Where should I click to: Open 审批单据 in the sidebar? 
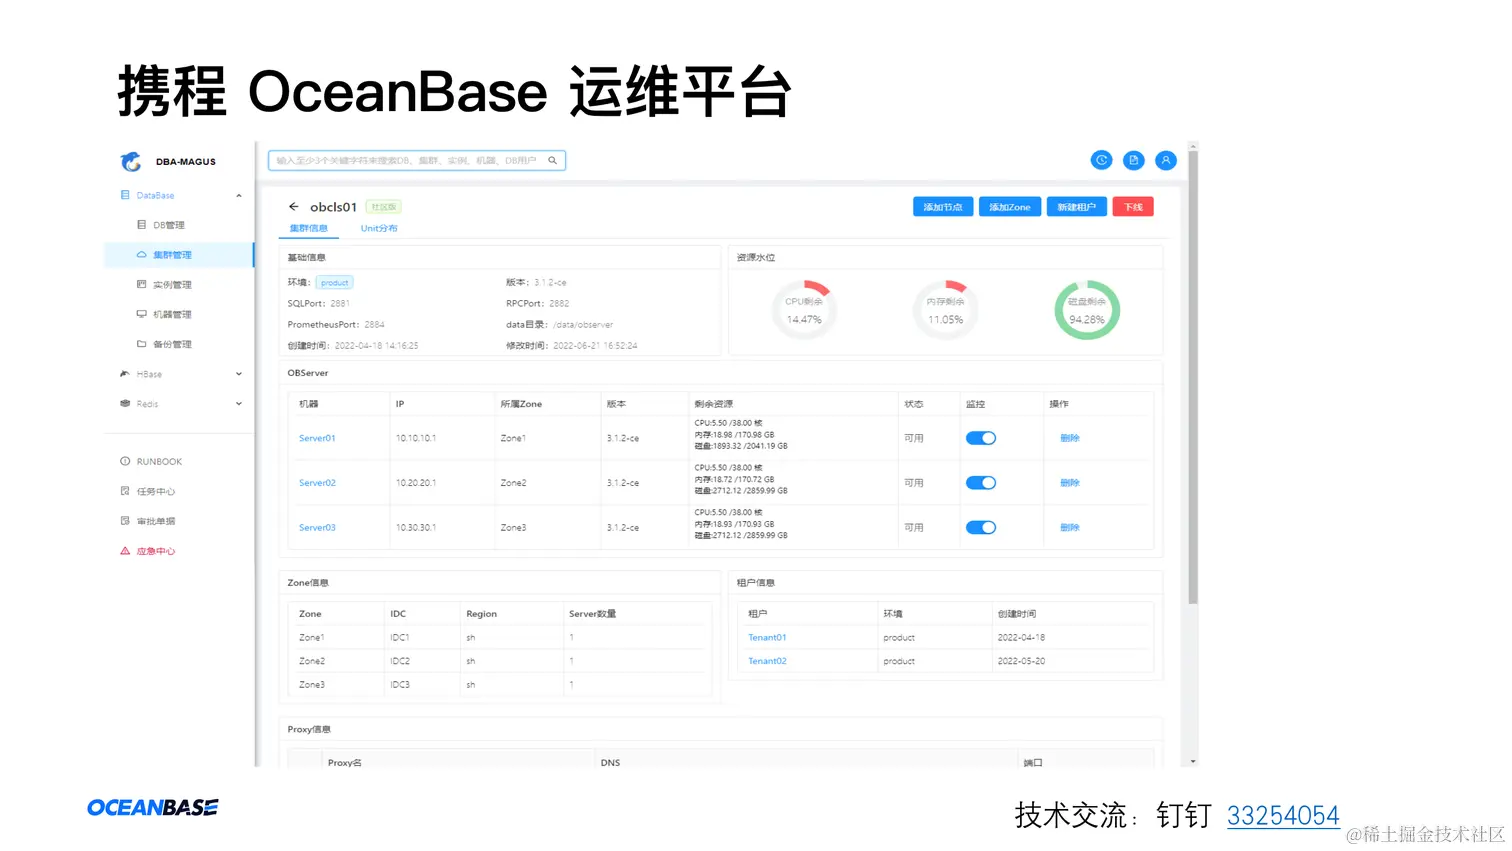[x=156, y=521]
